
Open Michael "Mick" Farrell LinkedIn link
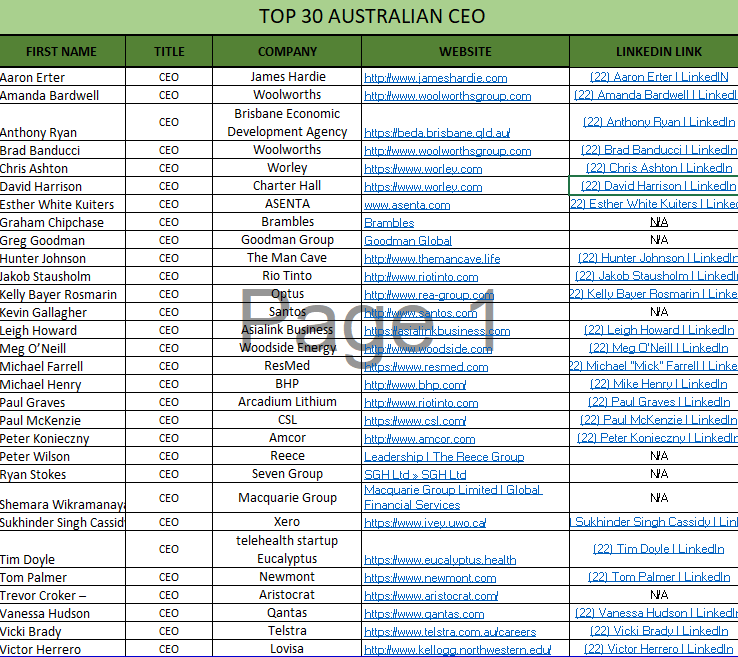coord(654,366)
